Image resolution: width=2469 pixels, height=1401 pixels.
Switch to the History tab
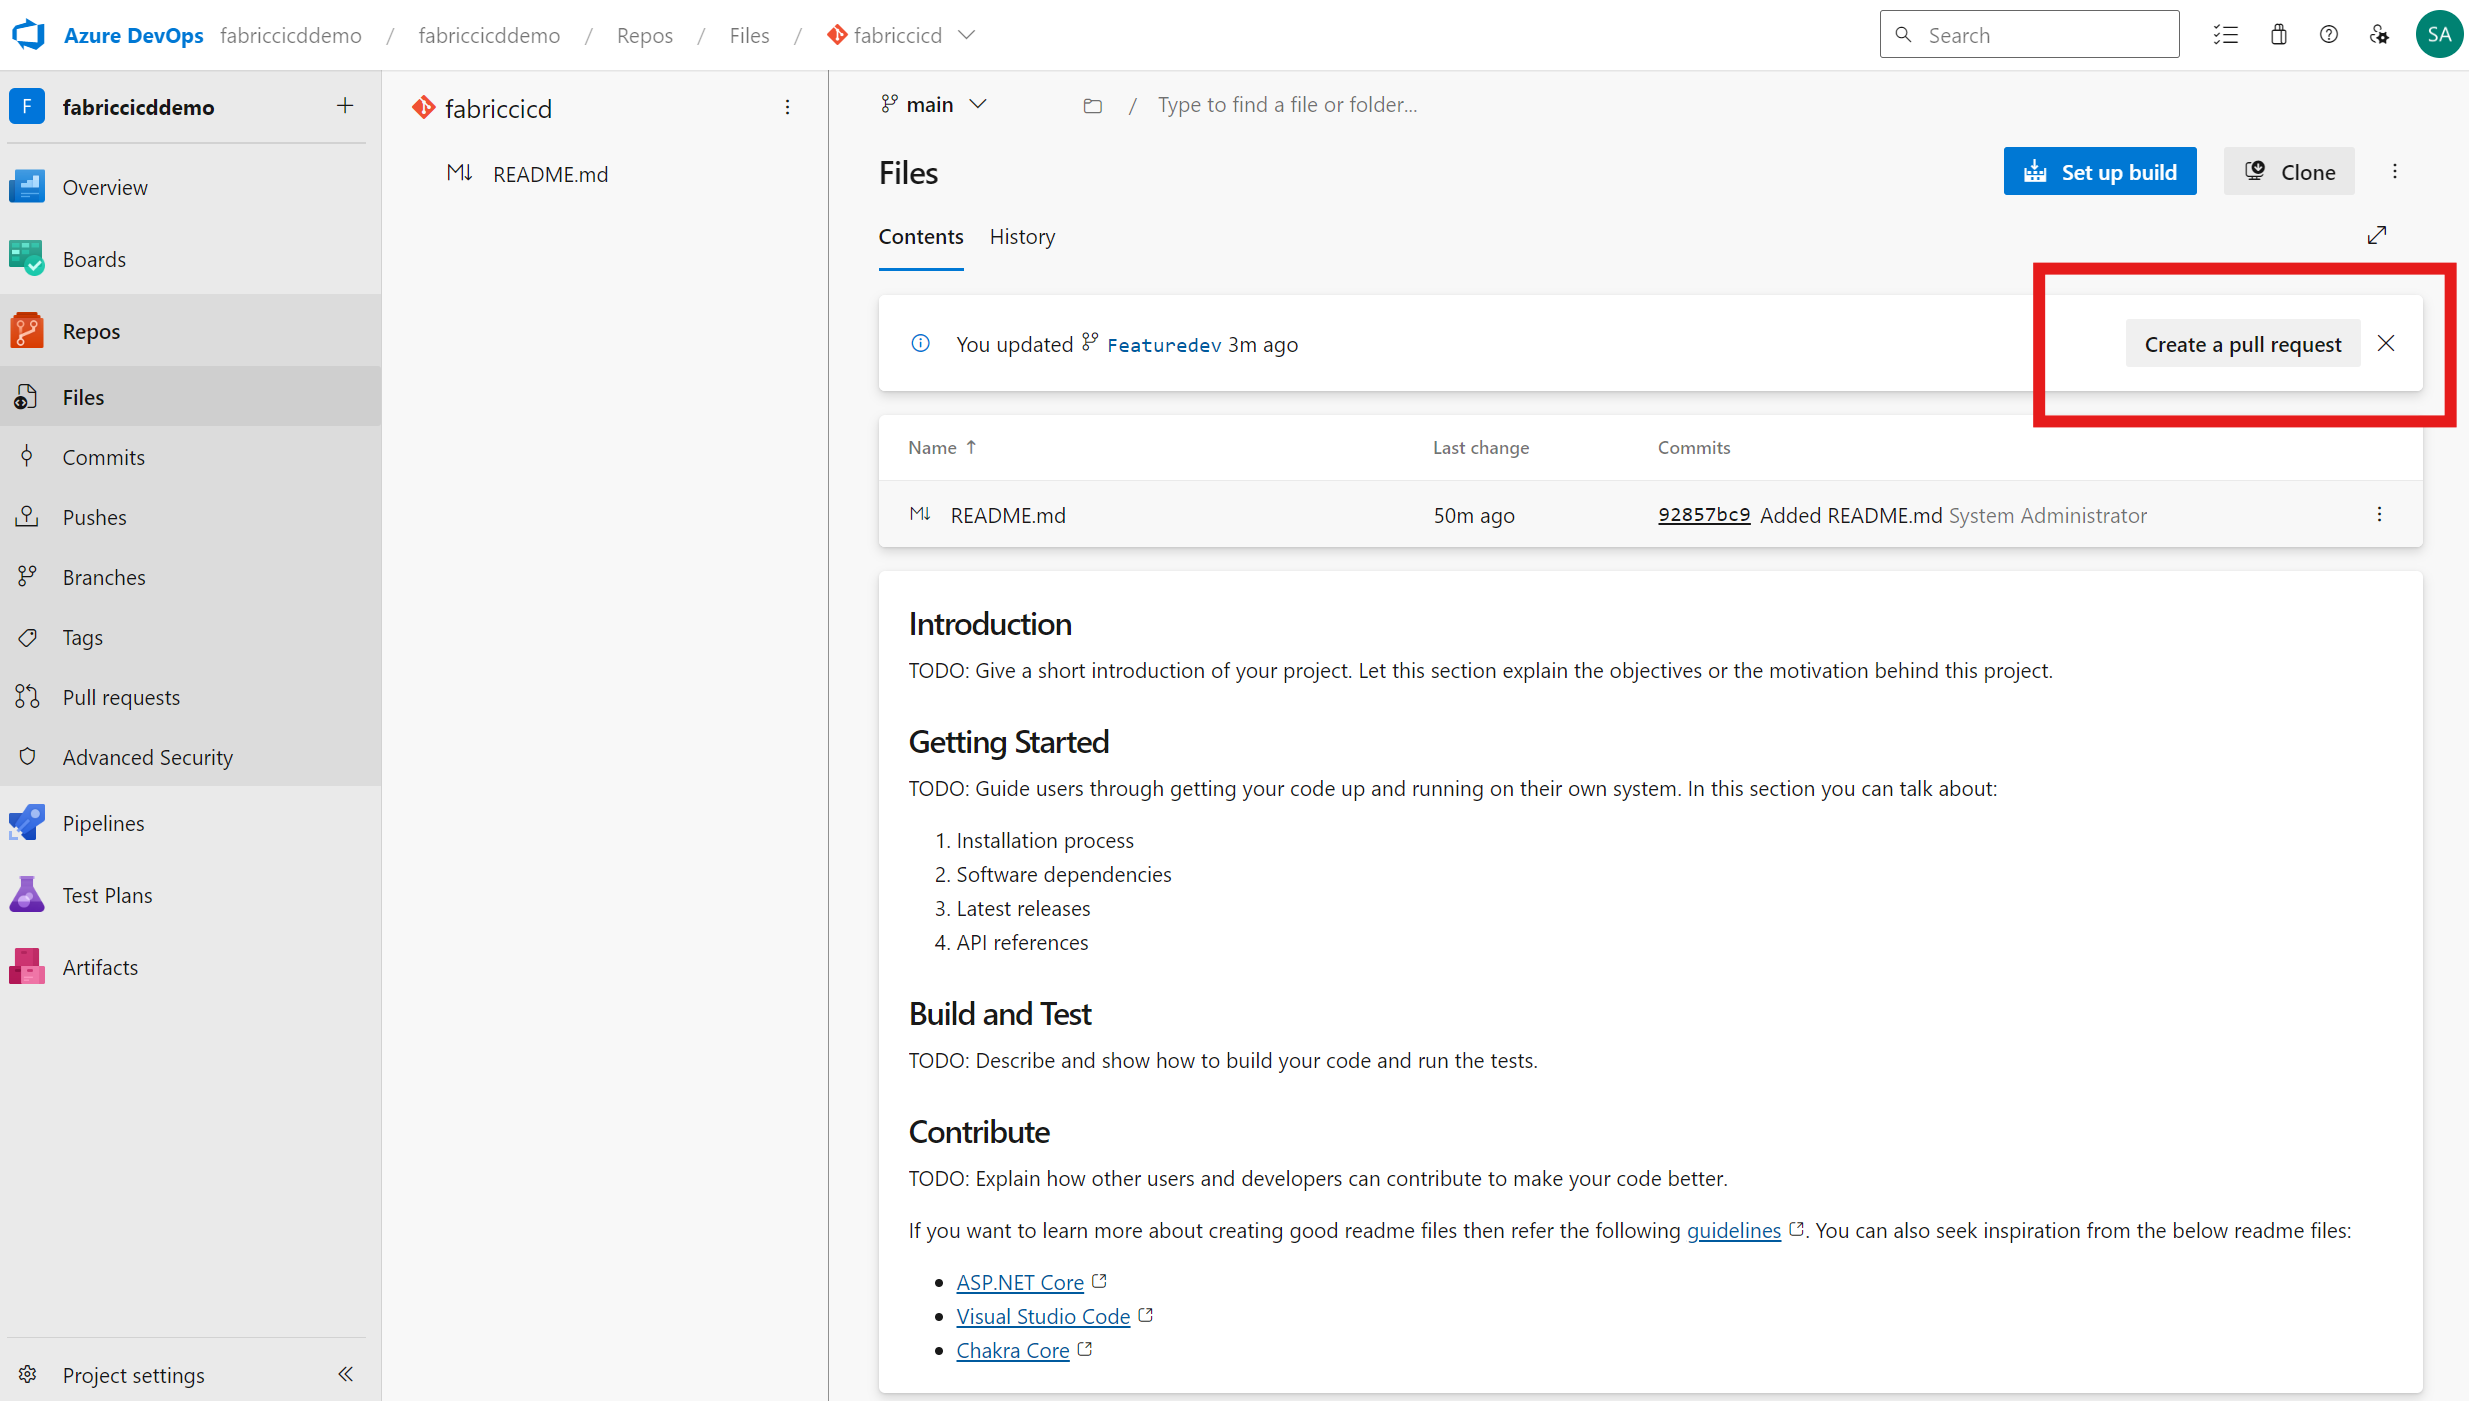tap(1021, 237)
